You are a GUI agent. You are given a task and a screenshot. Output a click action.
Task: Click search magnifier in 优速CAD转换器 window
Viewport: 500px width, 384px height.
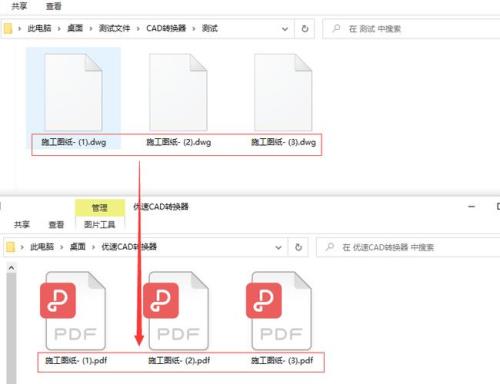point(330,247)
